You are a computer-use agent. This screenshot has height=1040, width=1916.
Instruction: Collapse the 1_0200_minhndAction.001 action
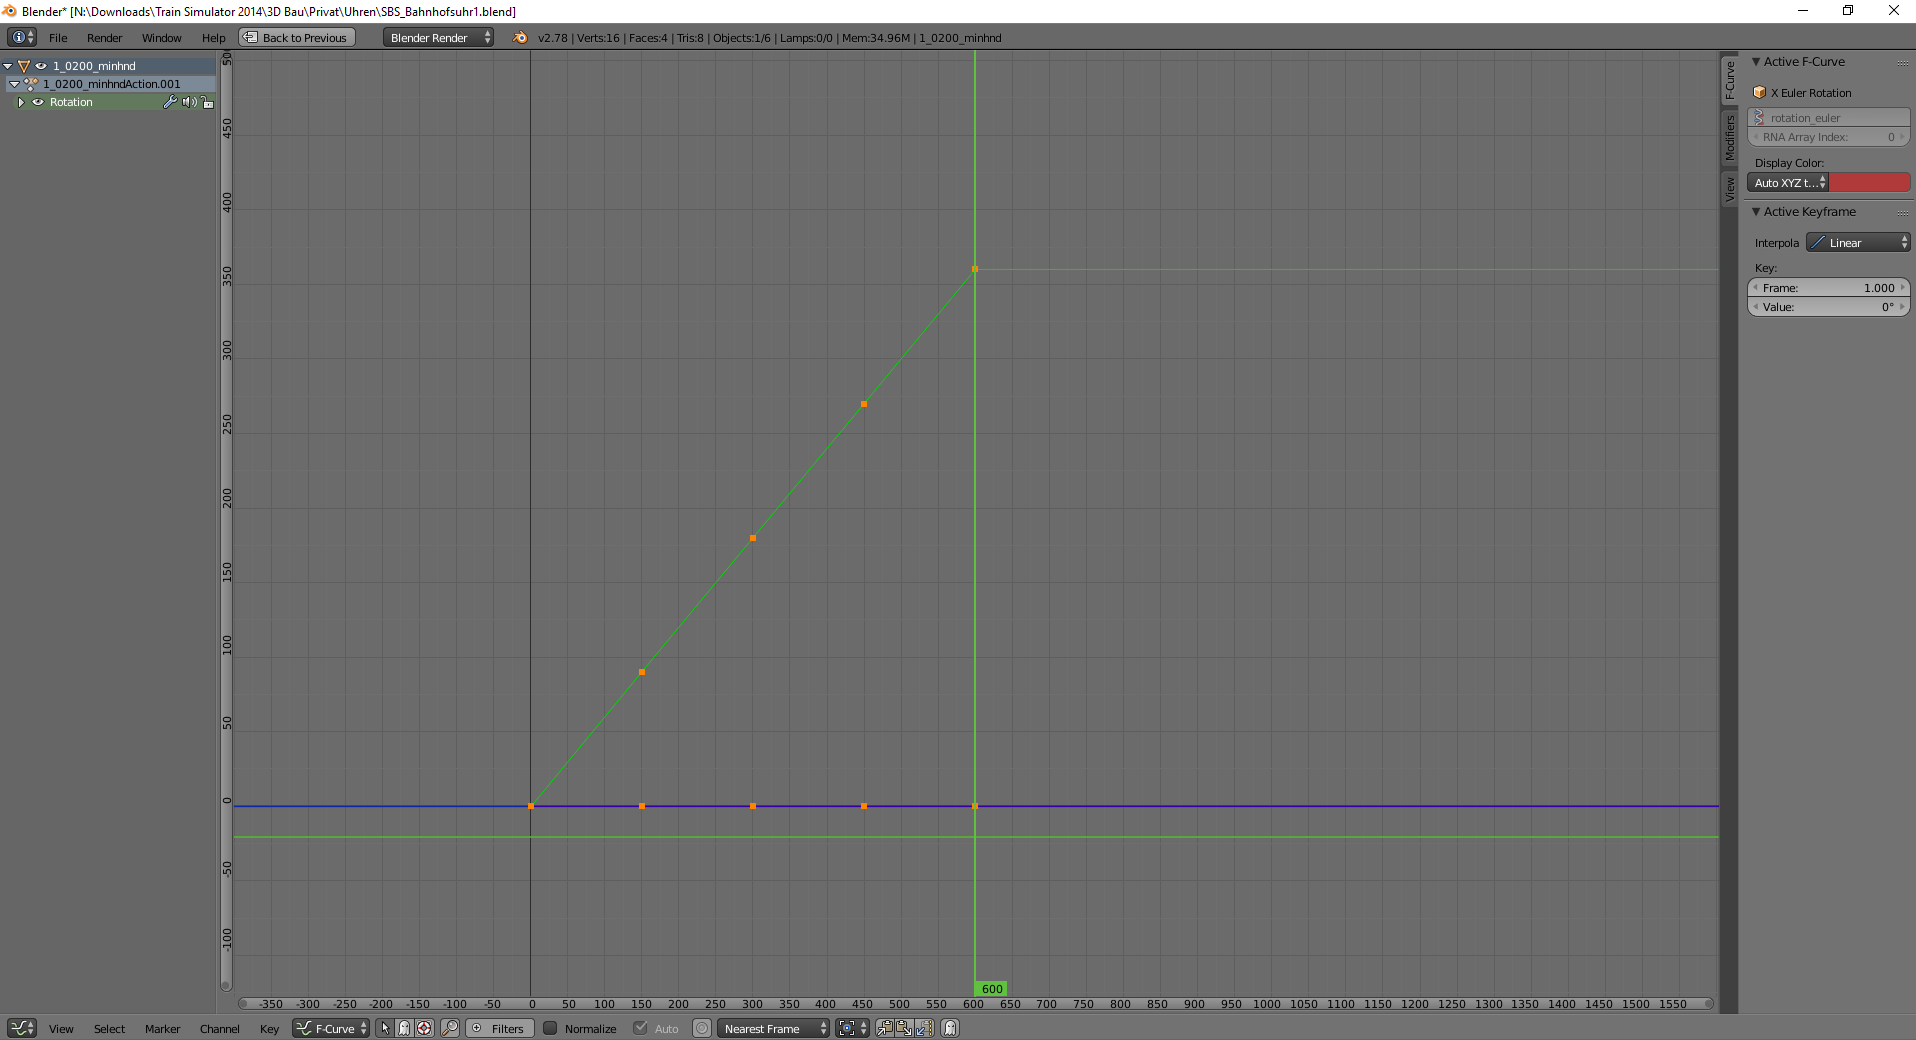(x=14, y=84)
